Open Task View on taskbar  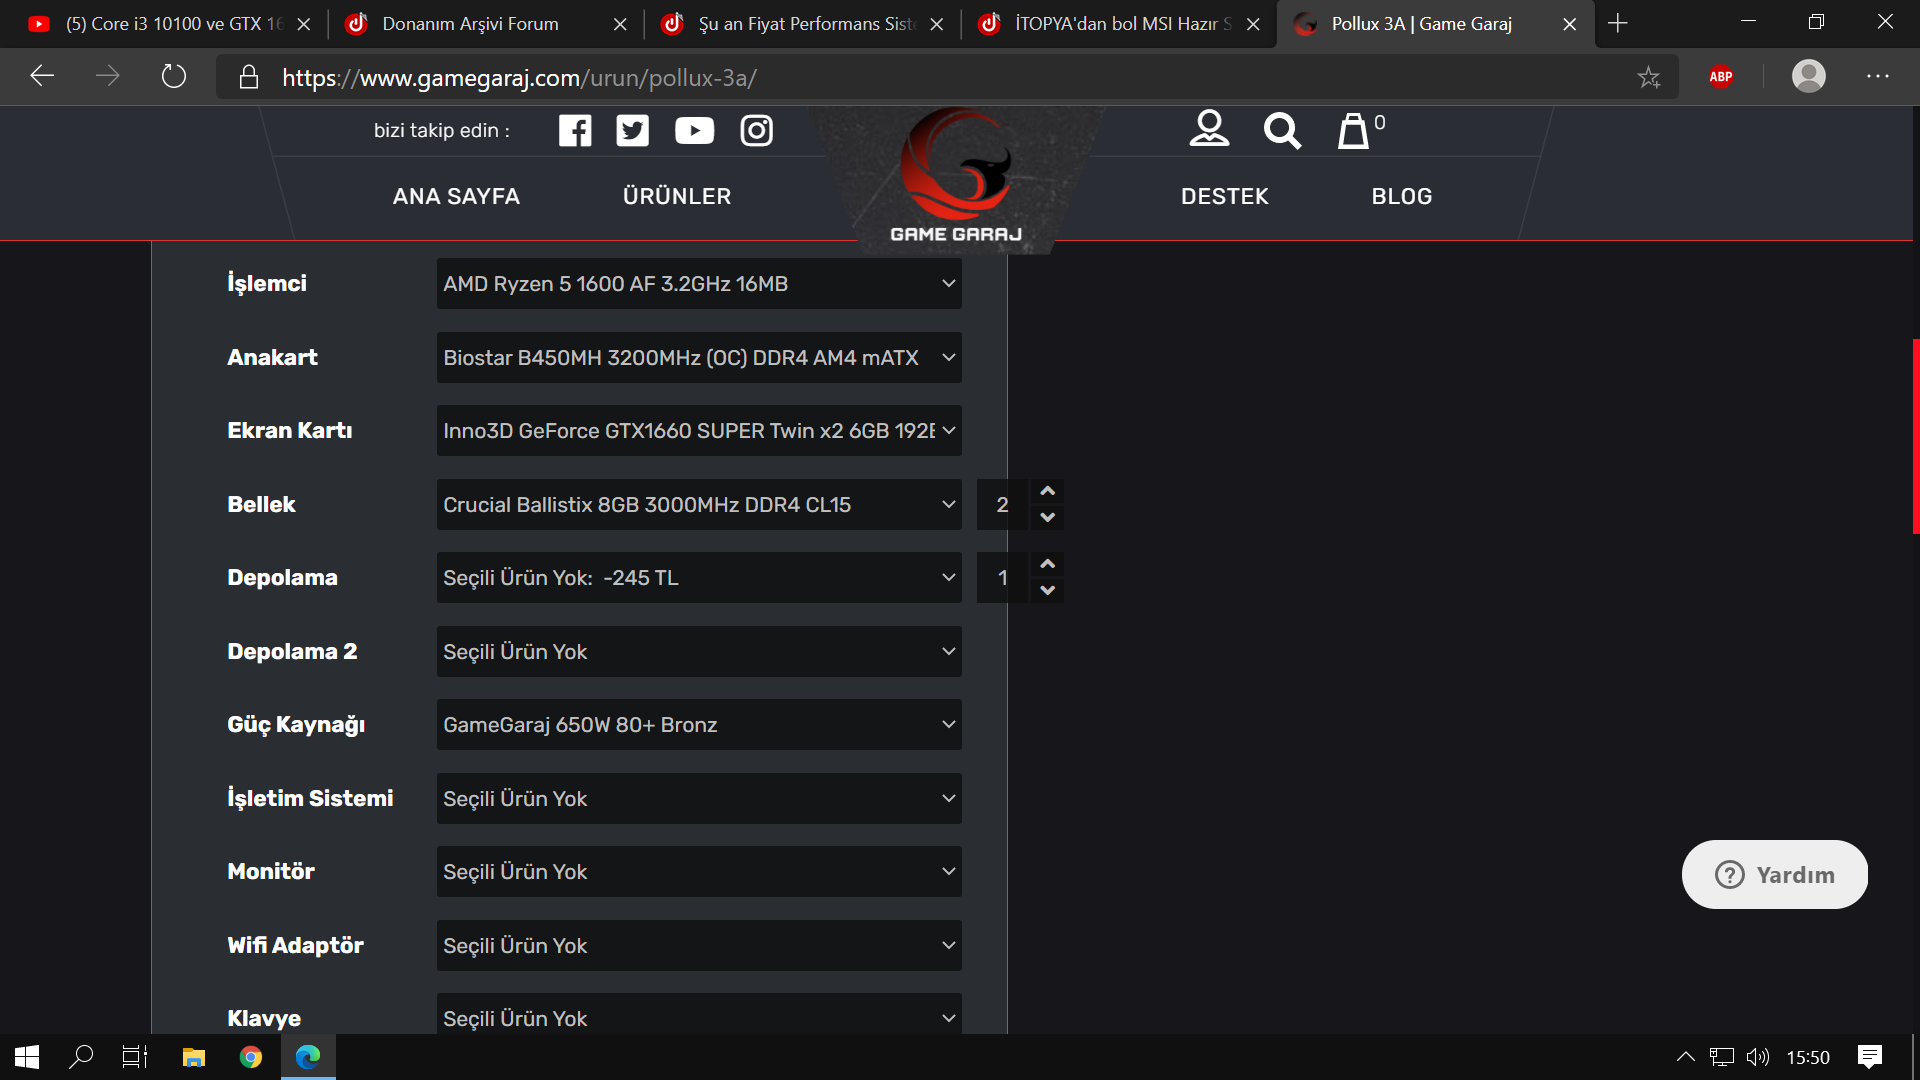[x=135, y=1057]
